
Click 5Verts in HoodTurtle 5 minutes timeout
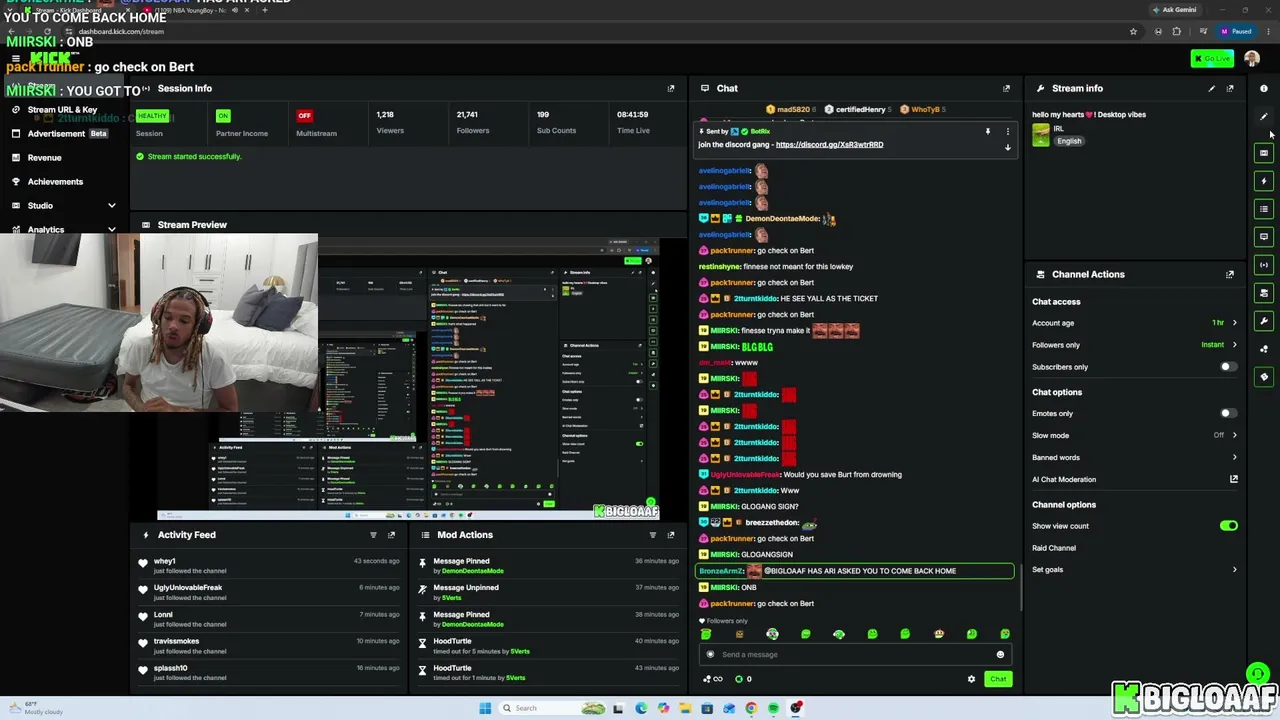coord(520,651)
